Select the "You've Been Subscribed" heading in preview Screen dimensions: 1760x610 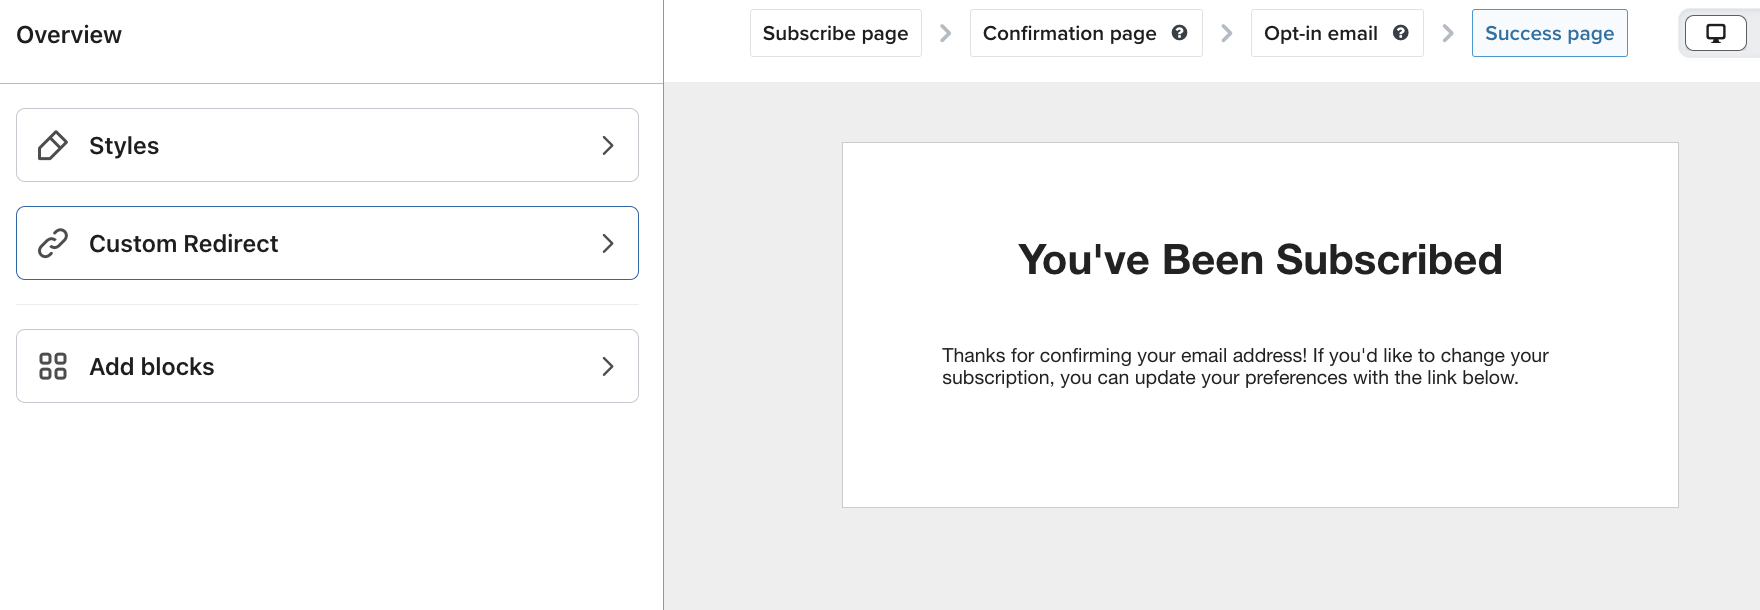1259,260
